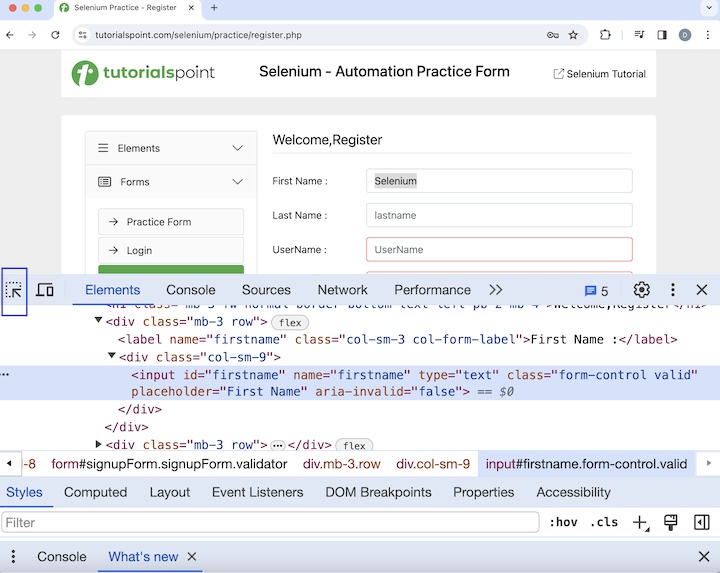Switch to the Network tab
720x573 pixels.
click(342, 290)
